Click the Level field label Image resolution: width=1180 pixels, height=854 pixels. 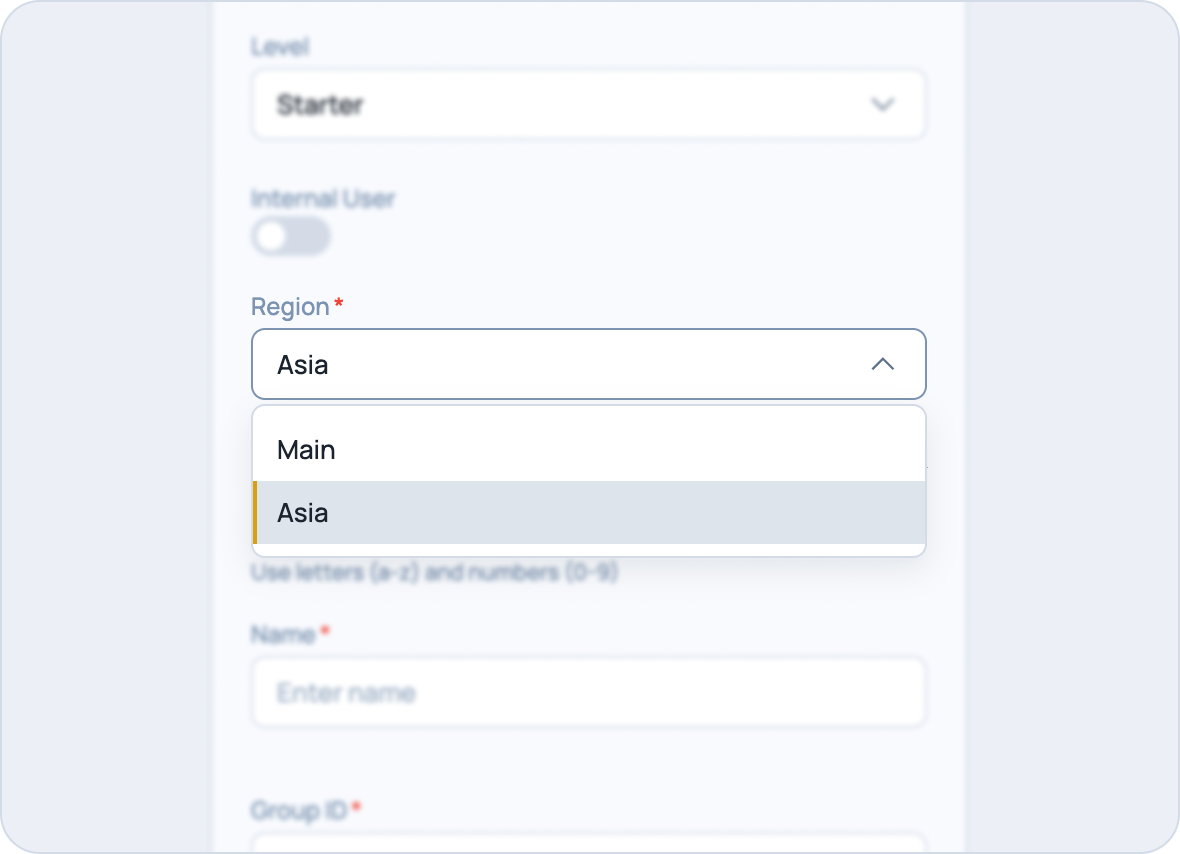click(280, 47)
